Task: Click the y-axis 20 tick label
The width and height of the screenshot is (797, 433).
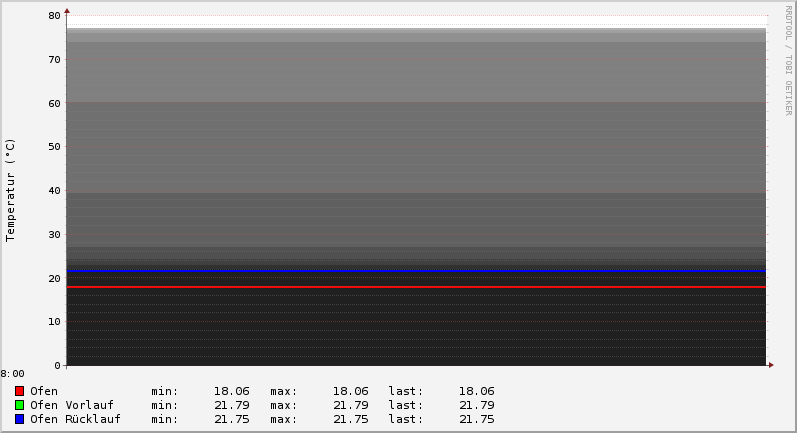Action: (54, 278)
